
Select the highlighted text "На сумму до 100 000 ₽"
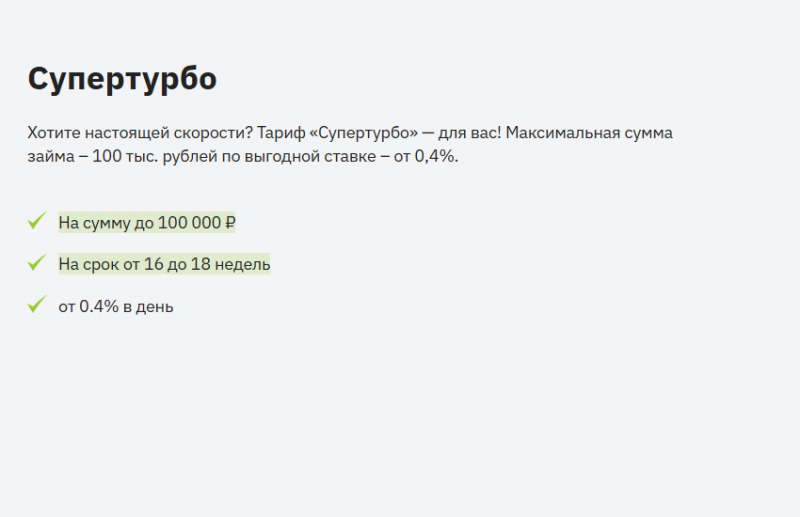tap(146, 223)
